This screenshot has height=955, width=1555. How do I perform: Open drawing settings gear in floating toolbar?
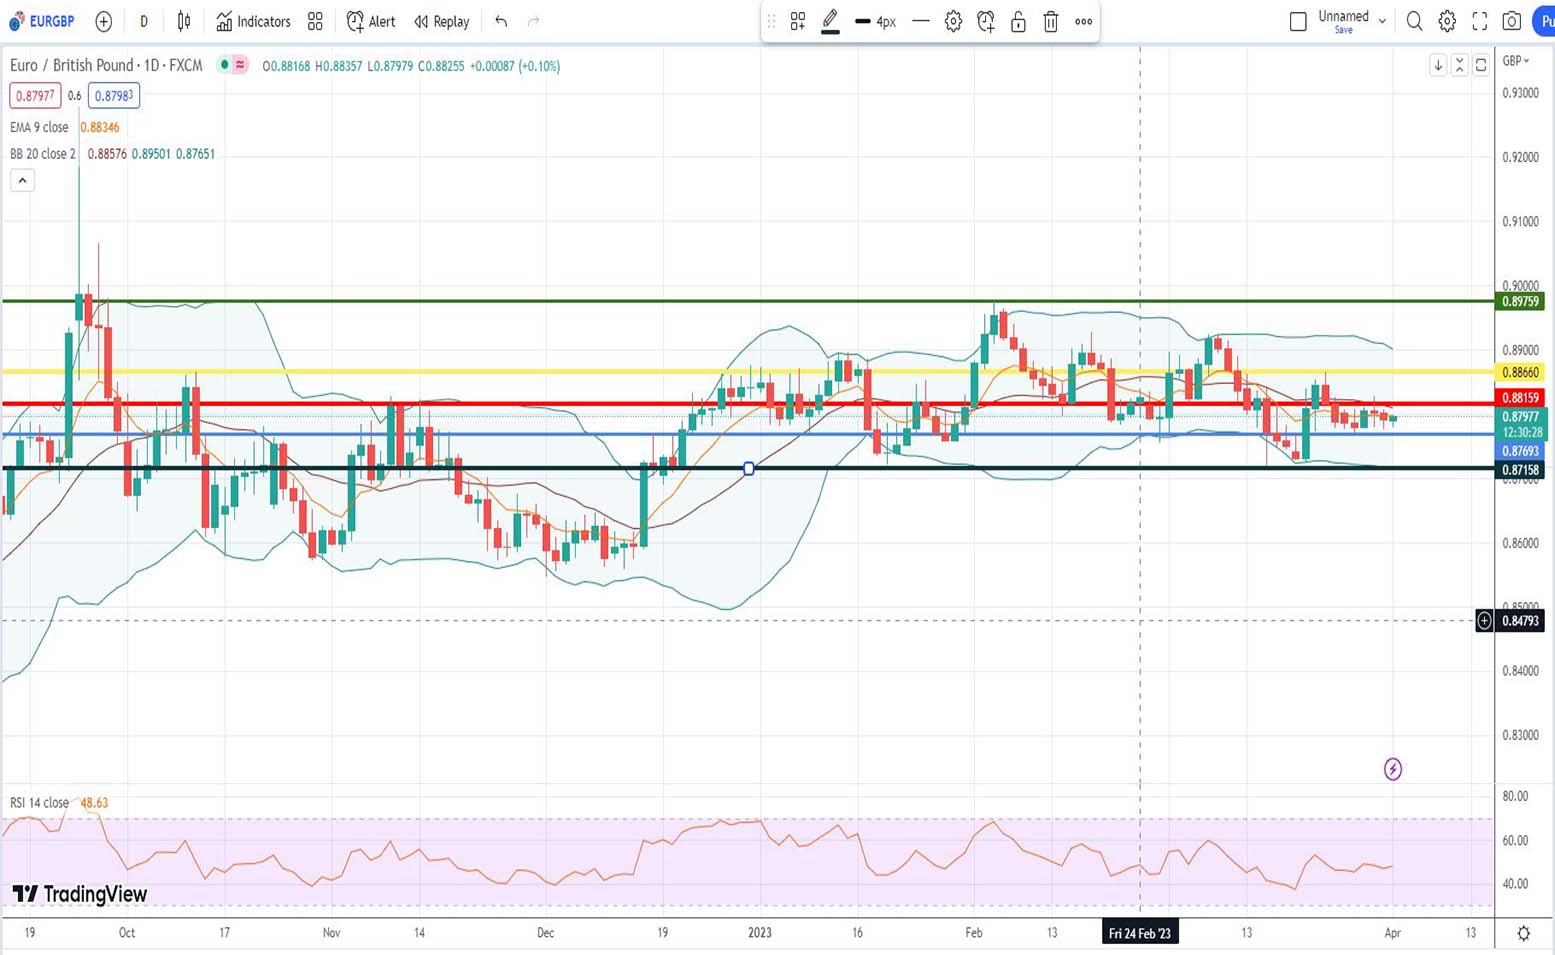pos(953,21)
